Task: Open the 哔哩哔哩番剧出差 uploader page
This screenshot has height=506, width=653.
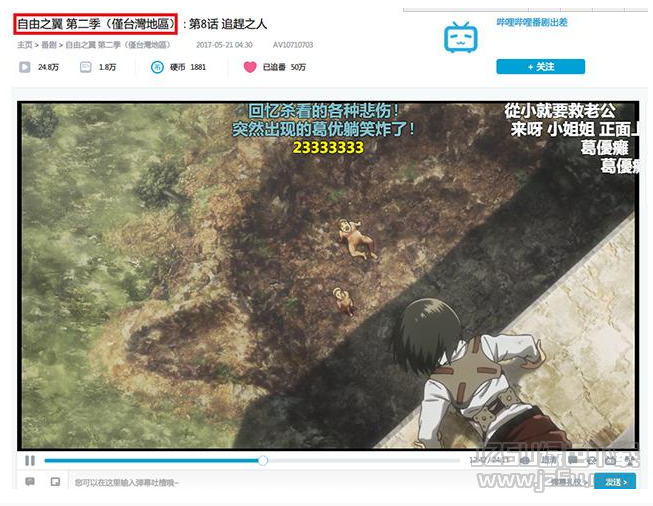Action: (x=532, y=22)
